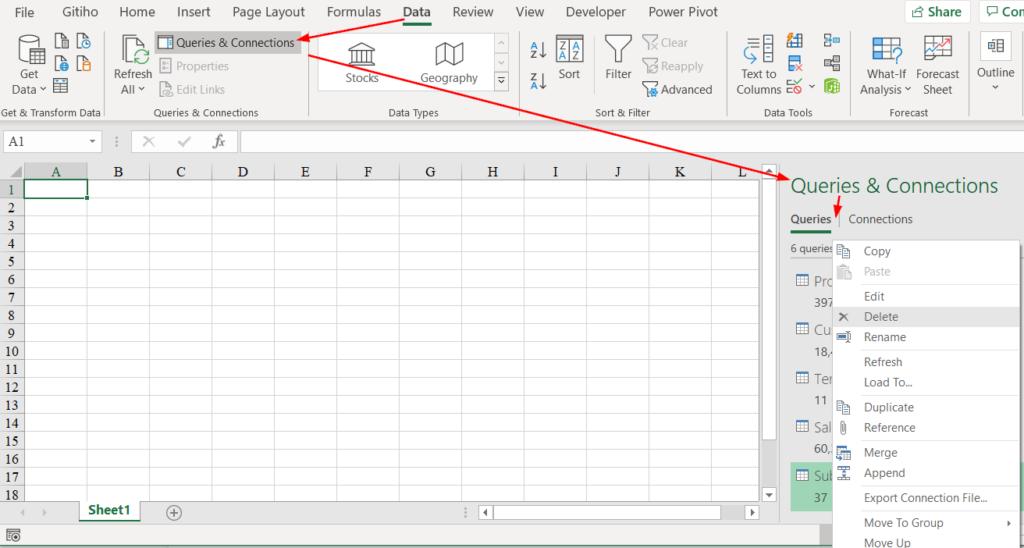Switch to the Insert tab
1024x548 pixels.
tap(193, 12)
